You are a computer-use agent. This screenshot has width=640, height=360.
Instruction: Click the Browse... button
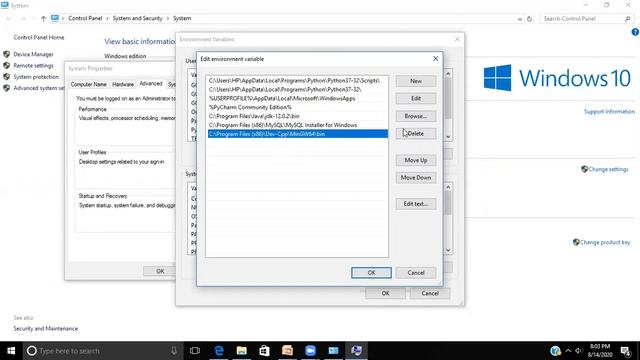point(416,116)
